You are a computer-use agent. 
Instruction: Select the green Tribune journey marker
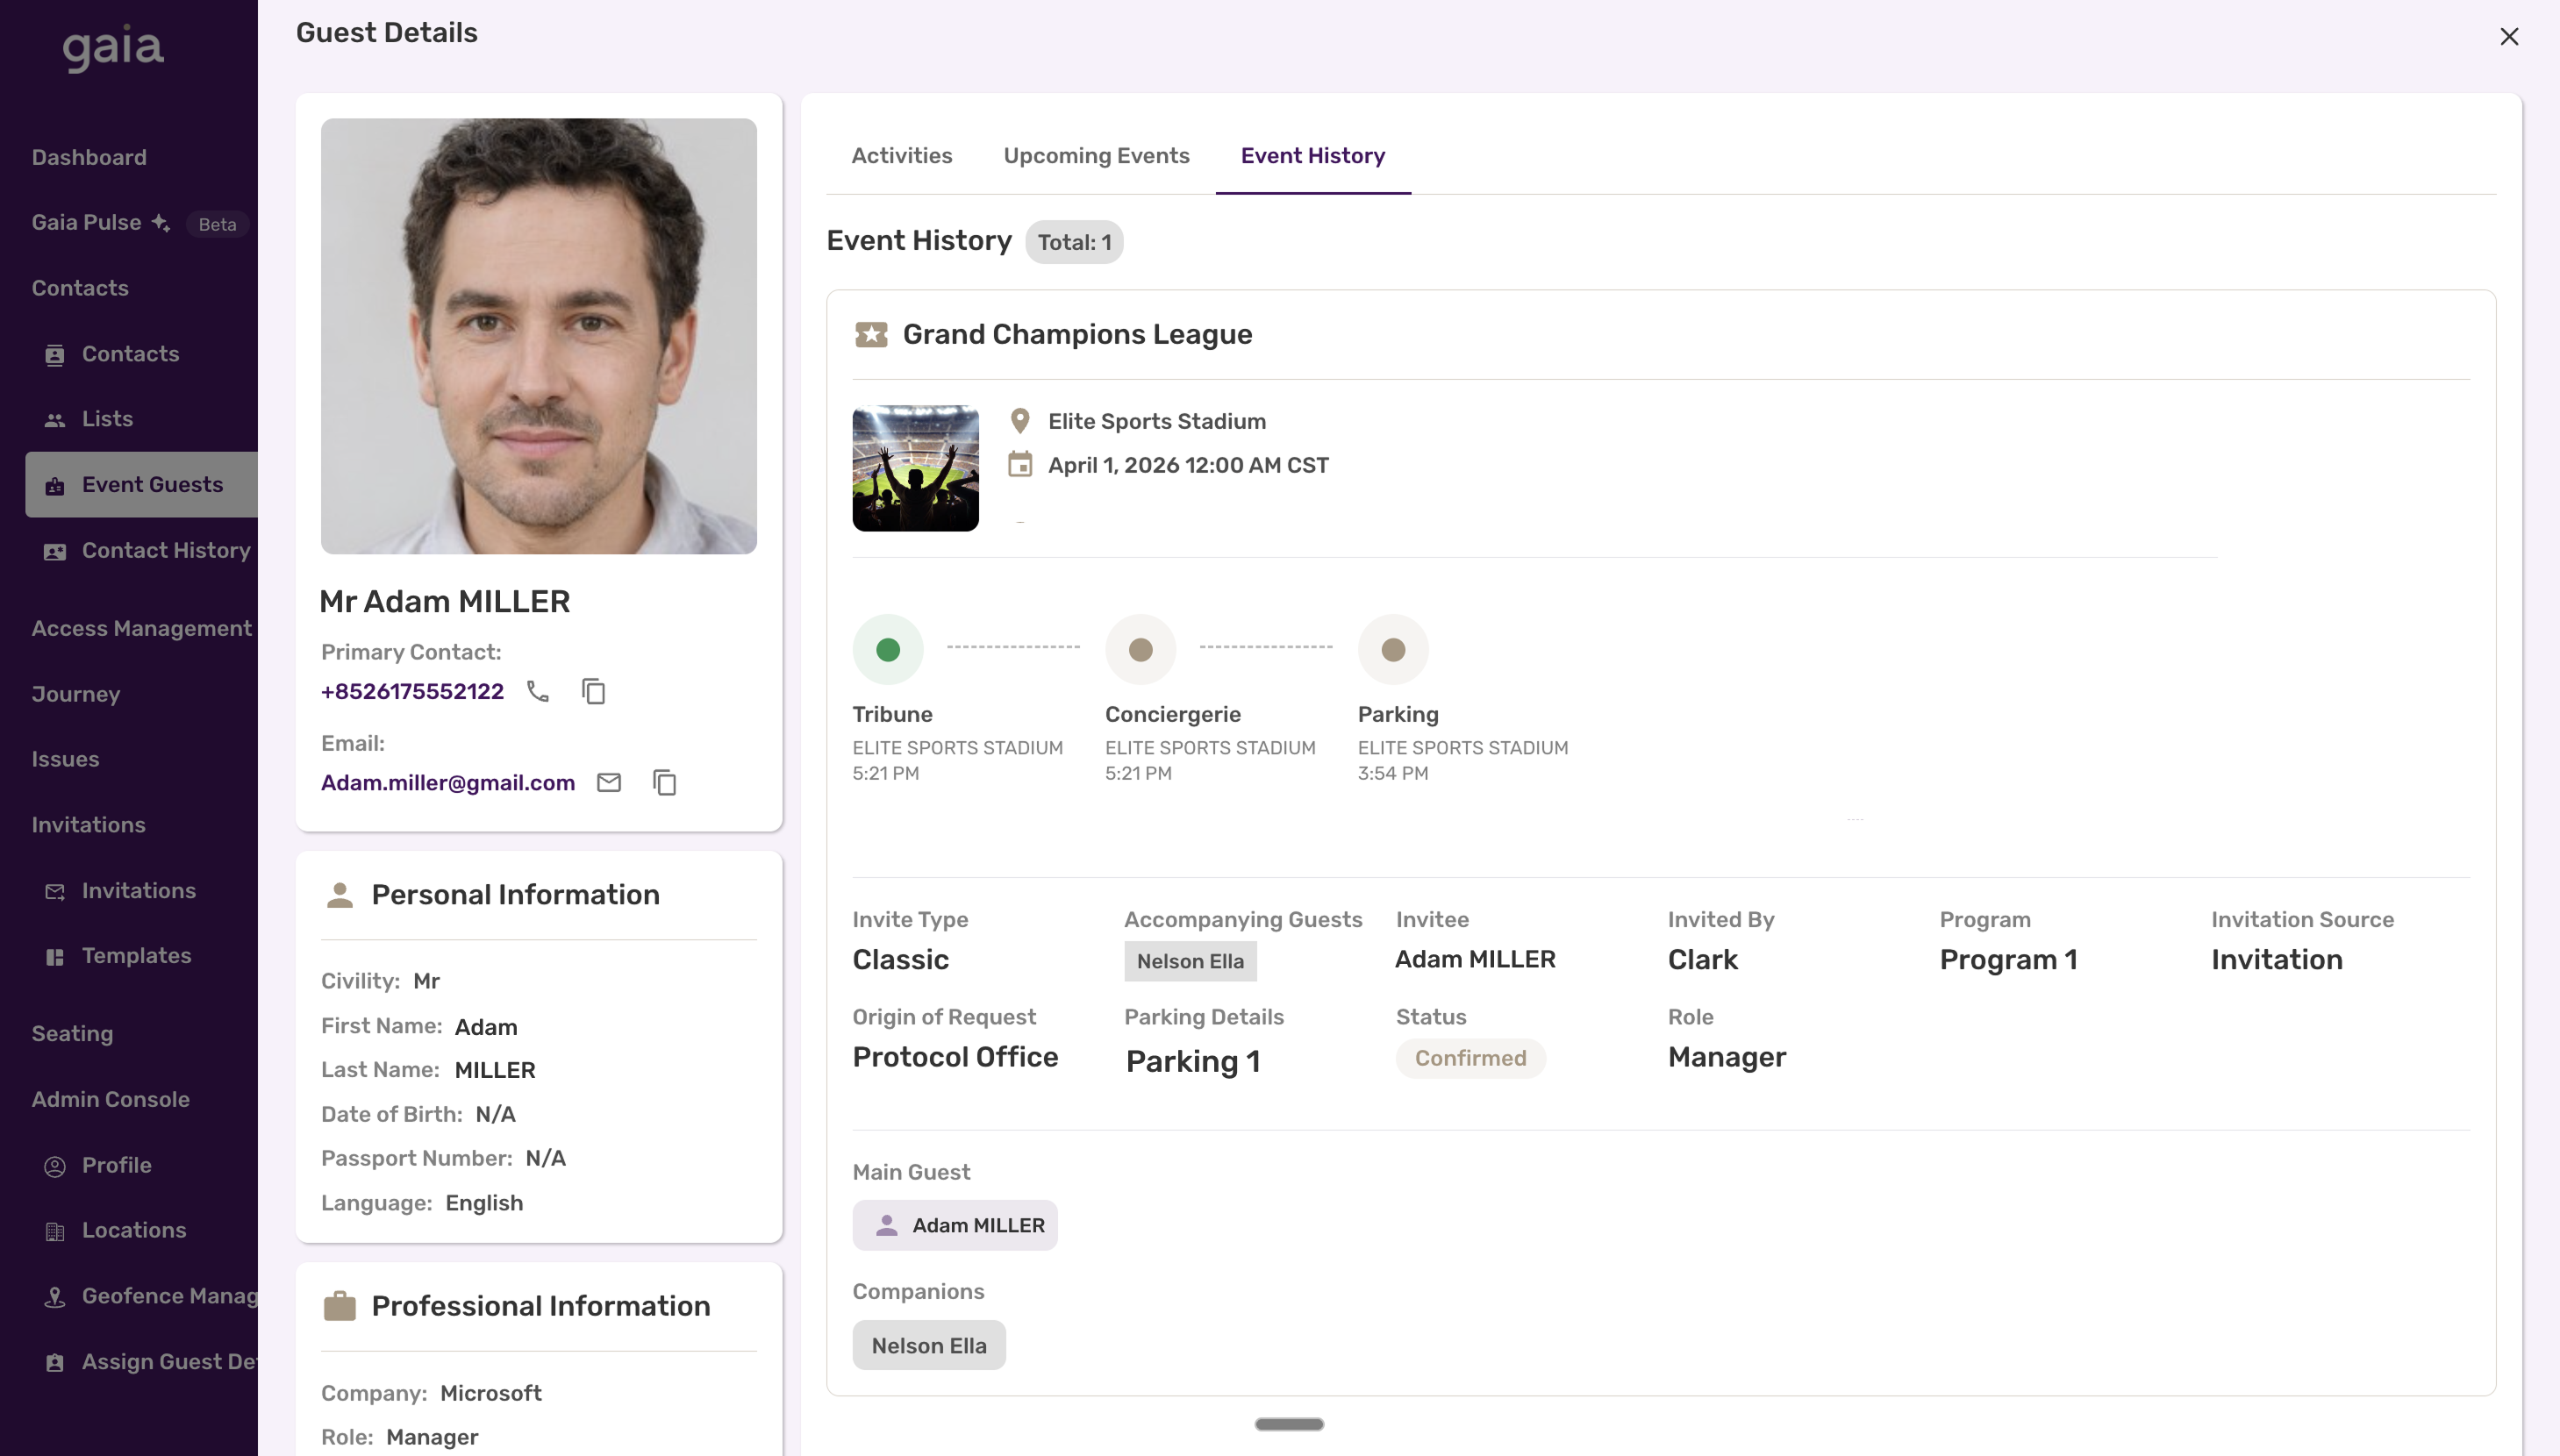click(887, 649)
